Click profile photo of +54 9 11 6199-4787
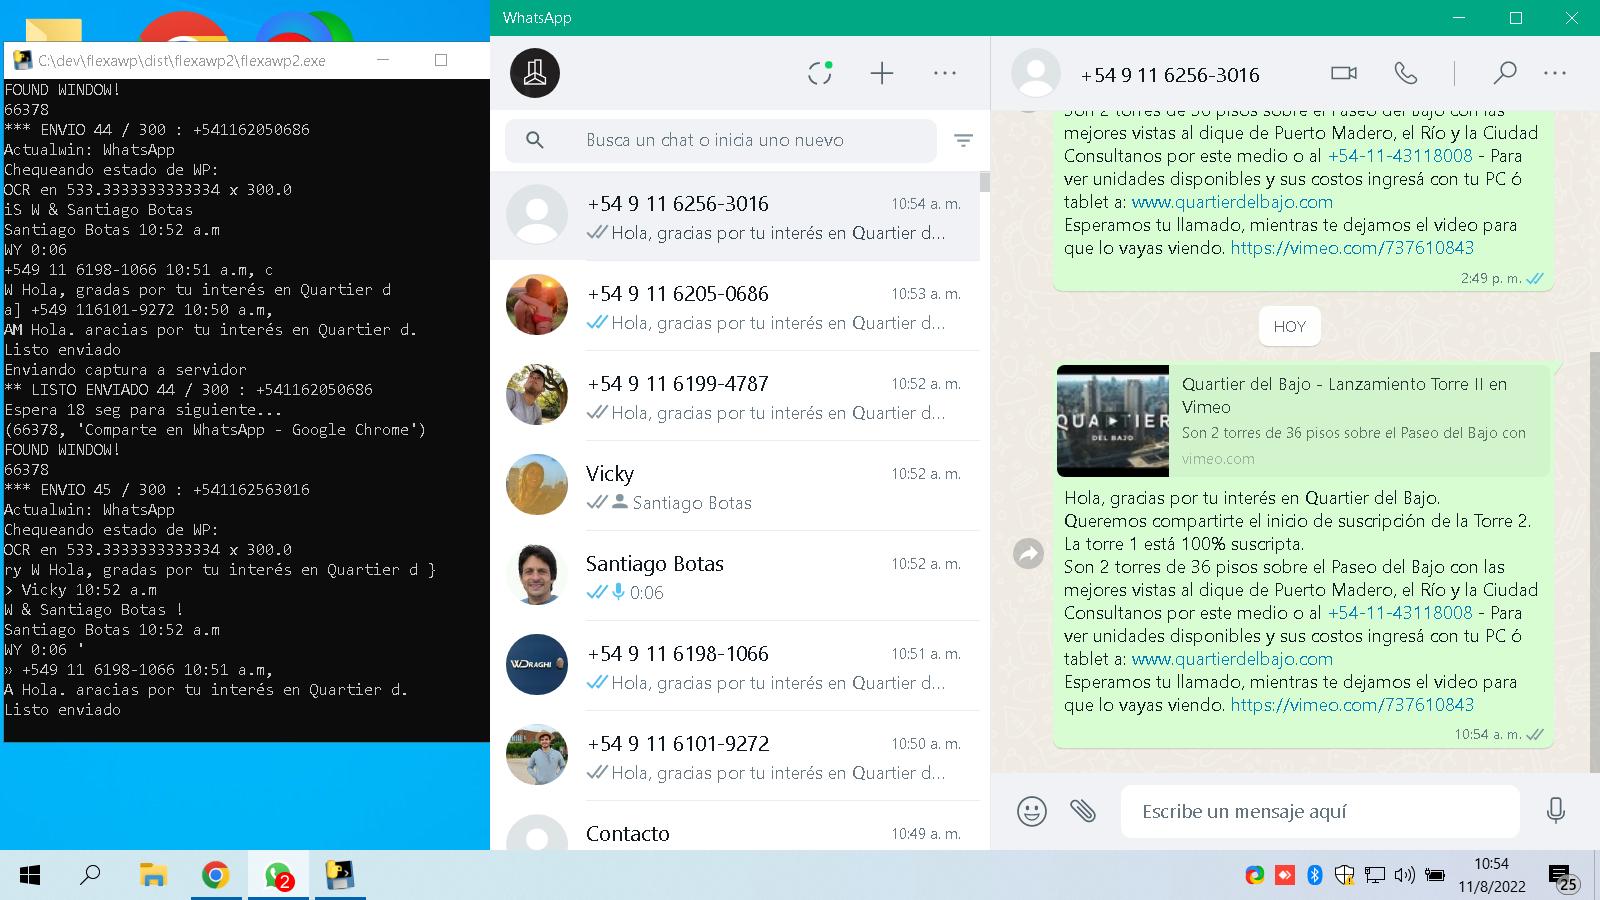 pyautogui.click(x=537, y=395)
